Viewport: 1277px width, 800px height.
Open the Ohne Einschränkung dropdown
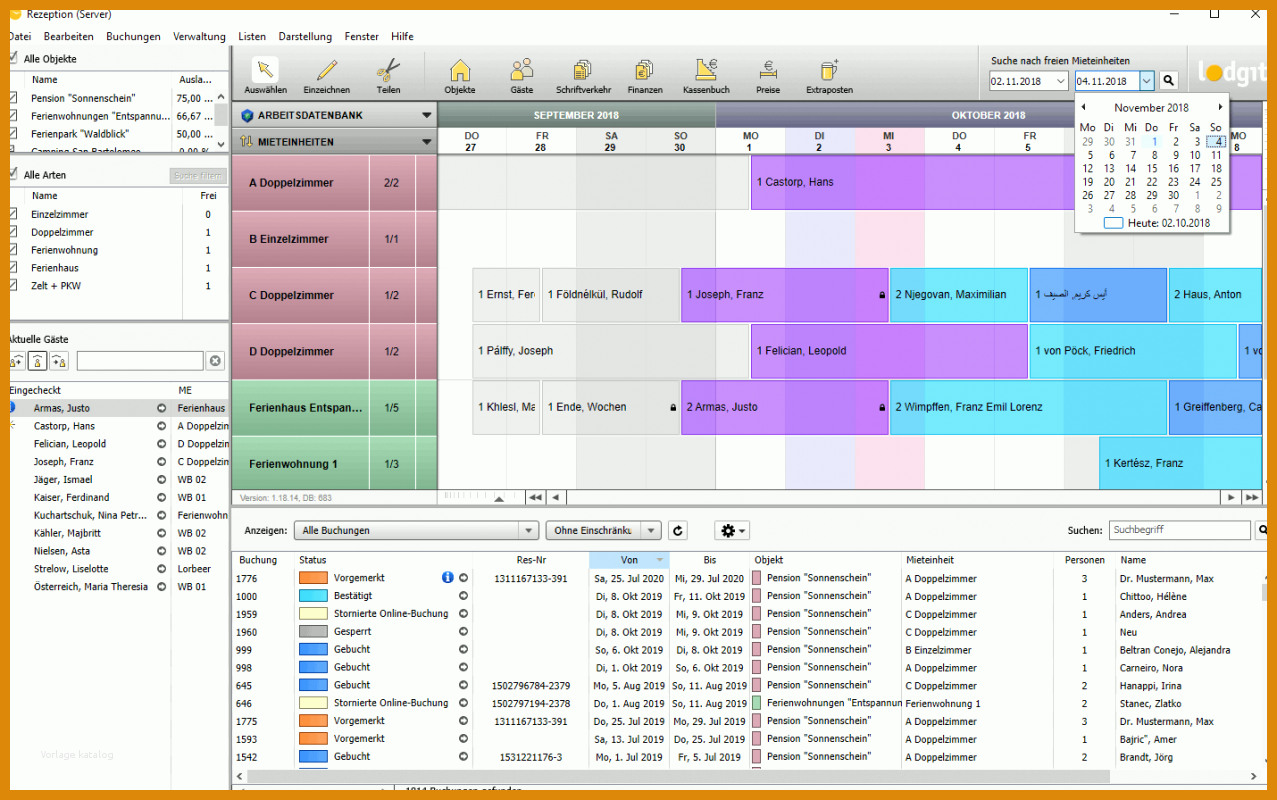click(x=603, y=531)
